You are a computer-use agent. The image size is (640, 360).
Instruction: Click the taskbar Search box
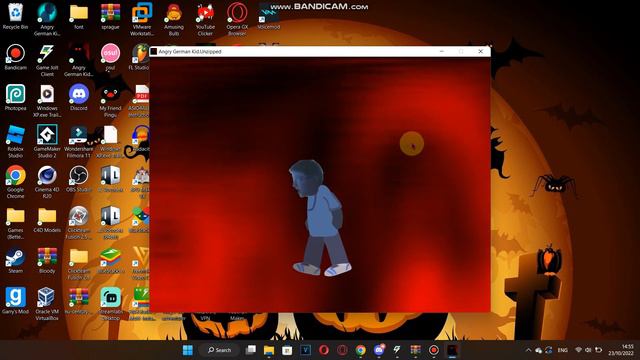(x=219, y=350)
